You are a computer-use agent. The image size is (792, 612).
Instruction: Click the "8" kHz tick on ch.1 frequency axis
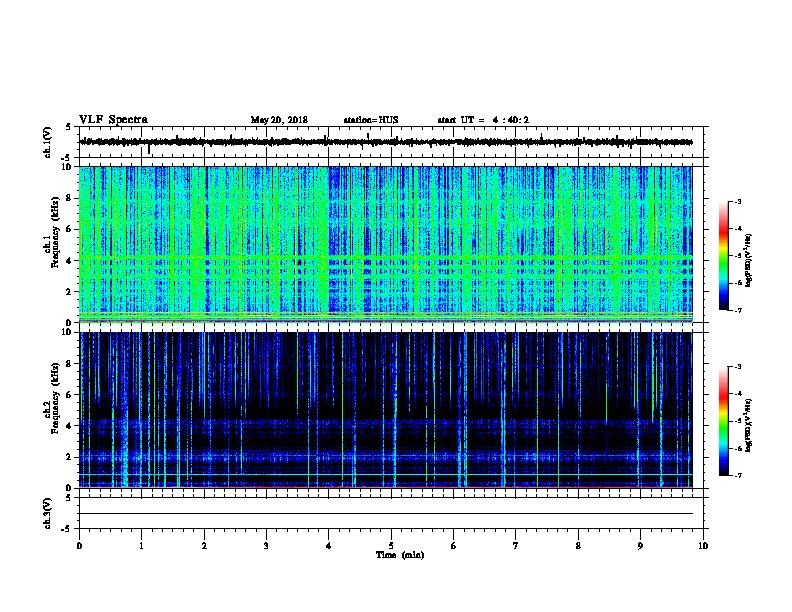pyautogui.click(x=69, y=198)
